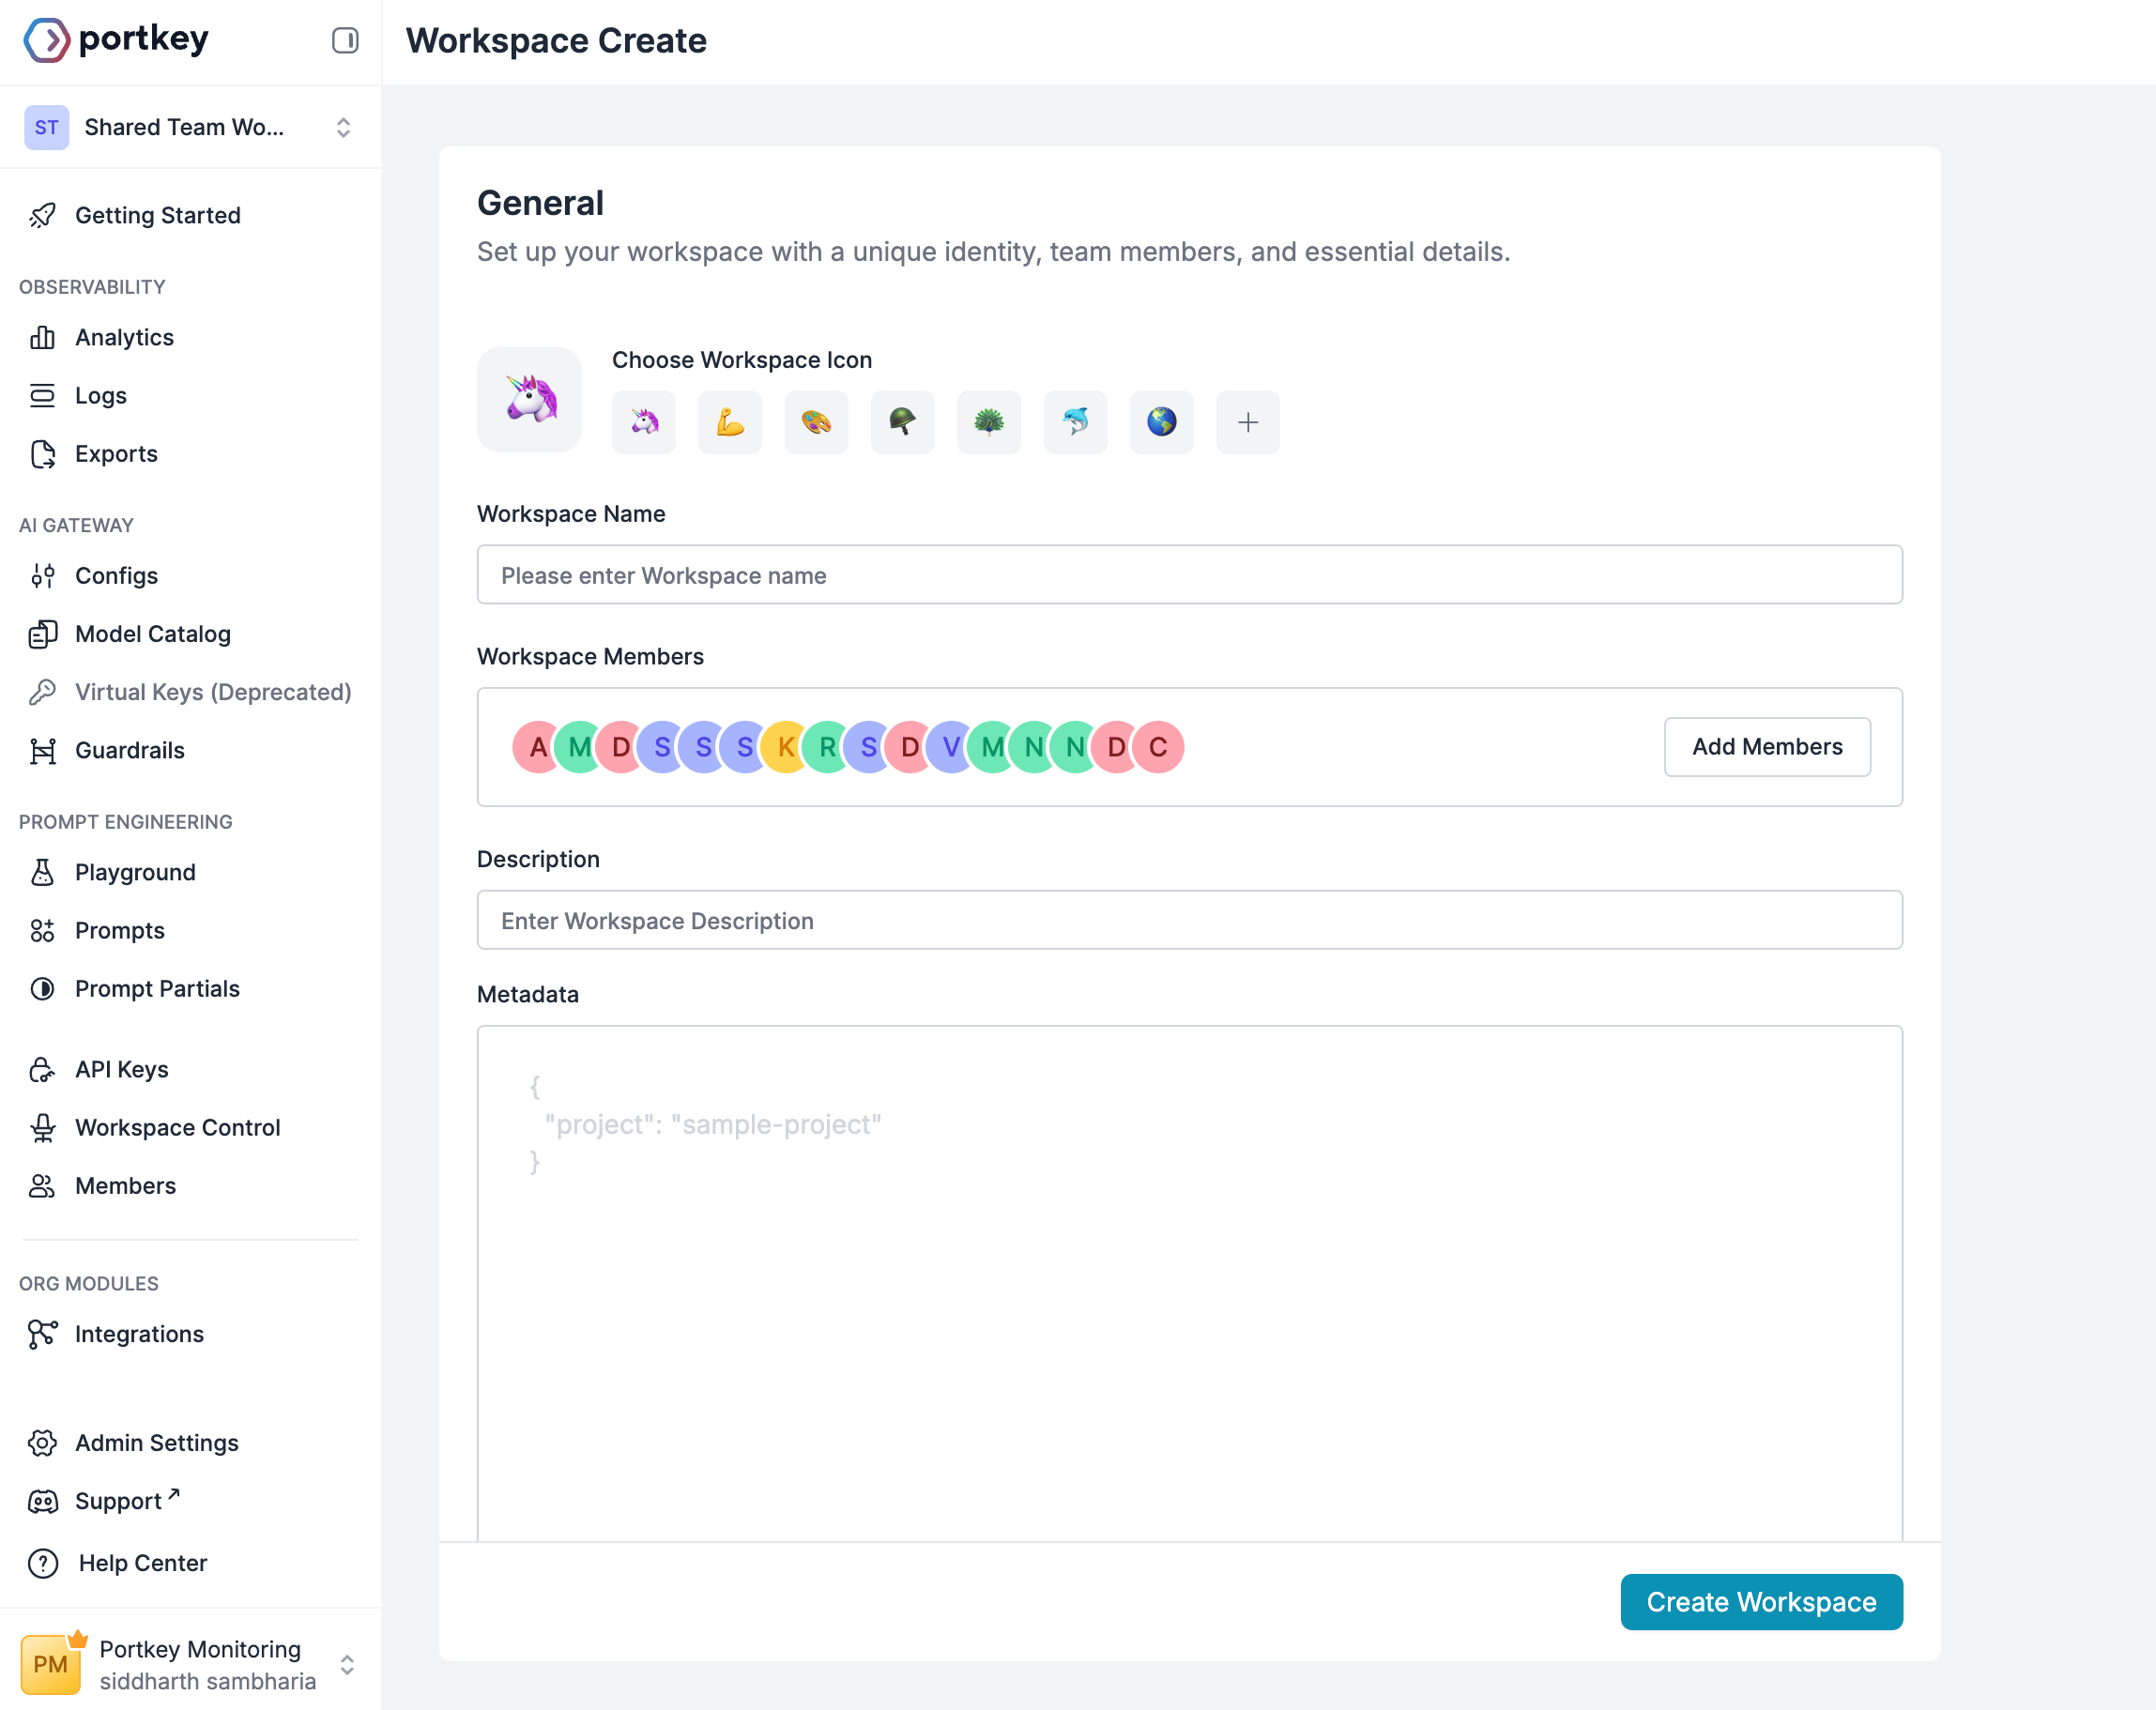Focus the Workspace Name input field
The image size is (2156, 1710).
point(1190,575)
